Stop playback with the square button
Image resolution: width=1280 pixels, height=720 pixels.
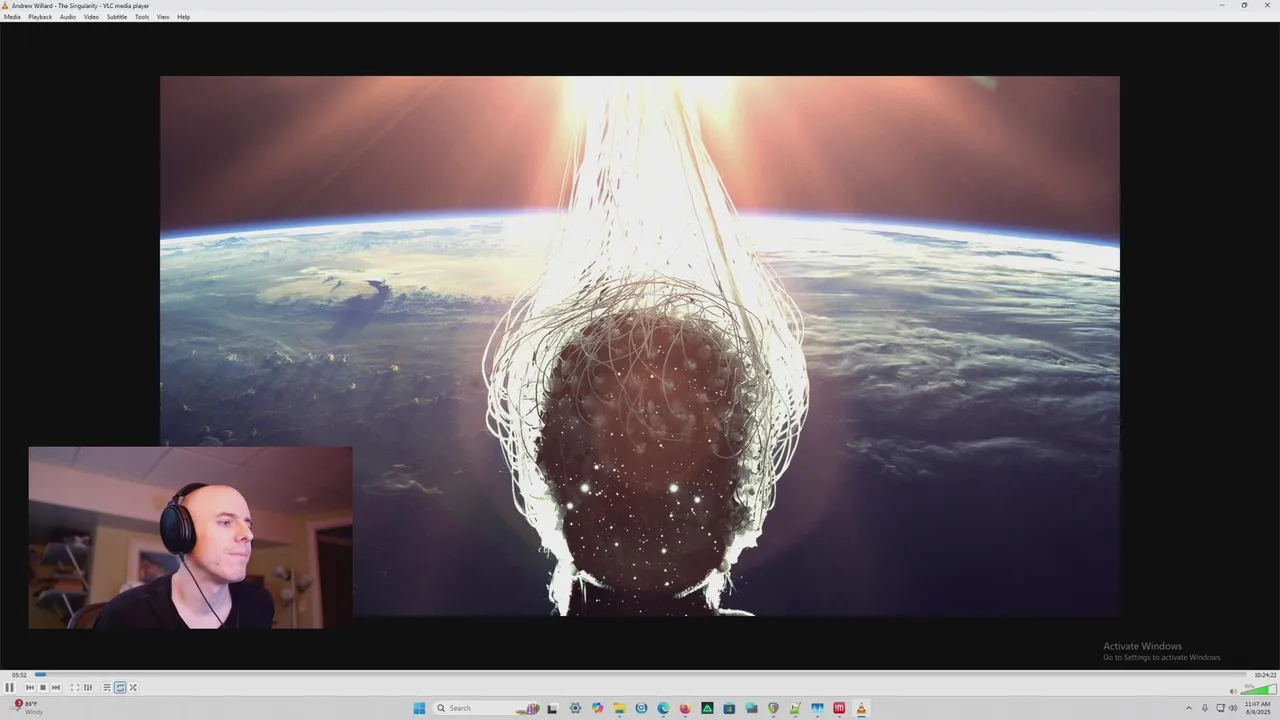(43, 687)
